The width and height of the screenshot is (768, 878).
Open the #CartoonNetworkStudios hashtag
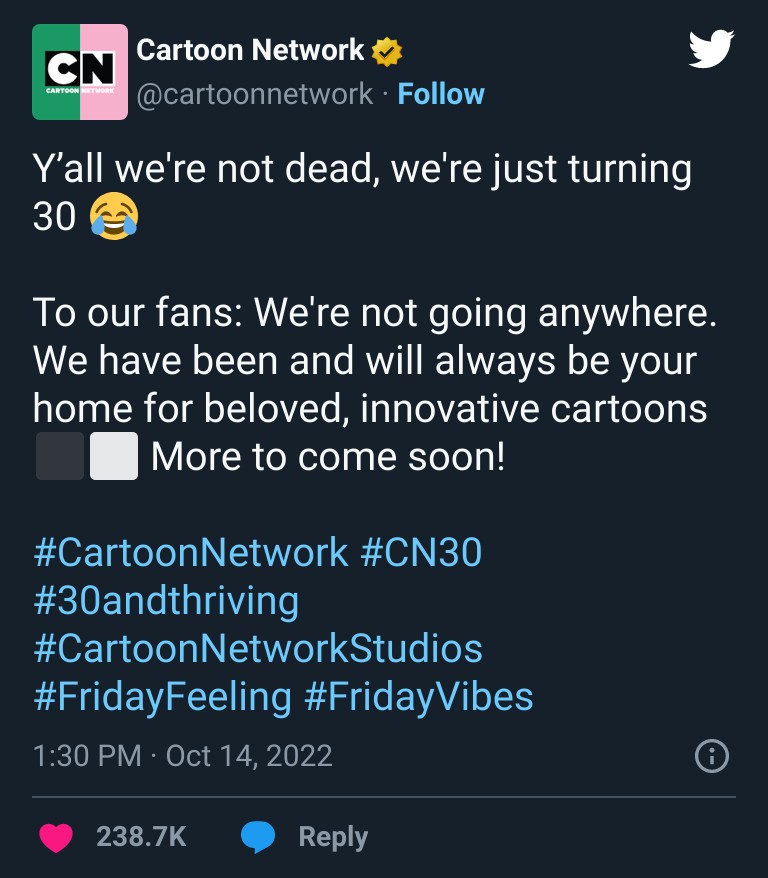coord(256,649)
